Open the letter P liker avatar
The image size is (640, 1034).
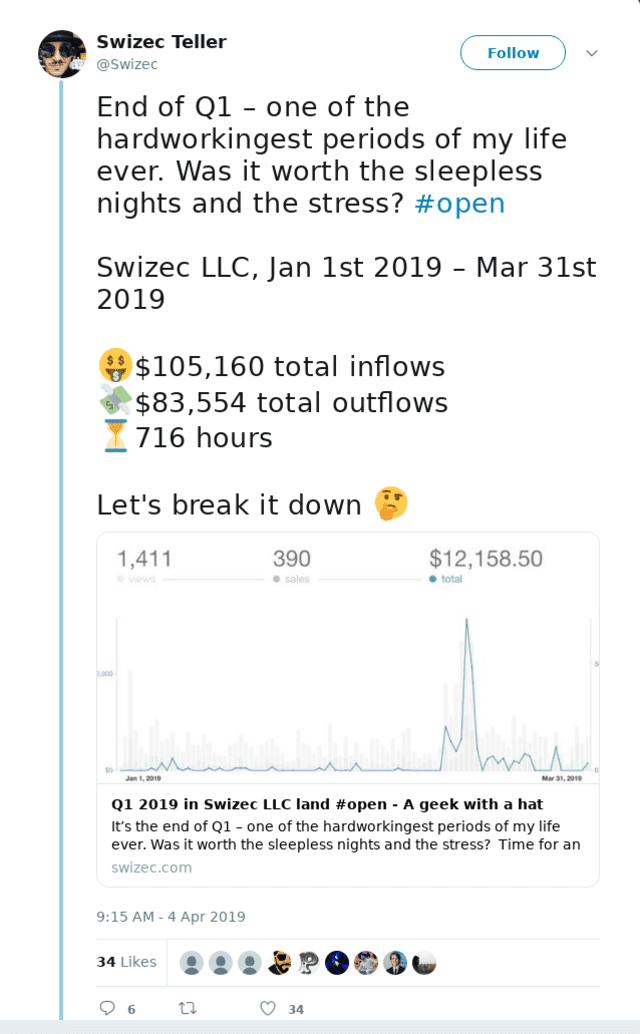point(308,962)
